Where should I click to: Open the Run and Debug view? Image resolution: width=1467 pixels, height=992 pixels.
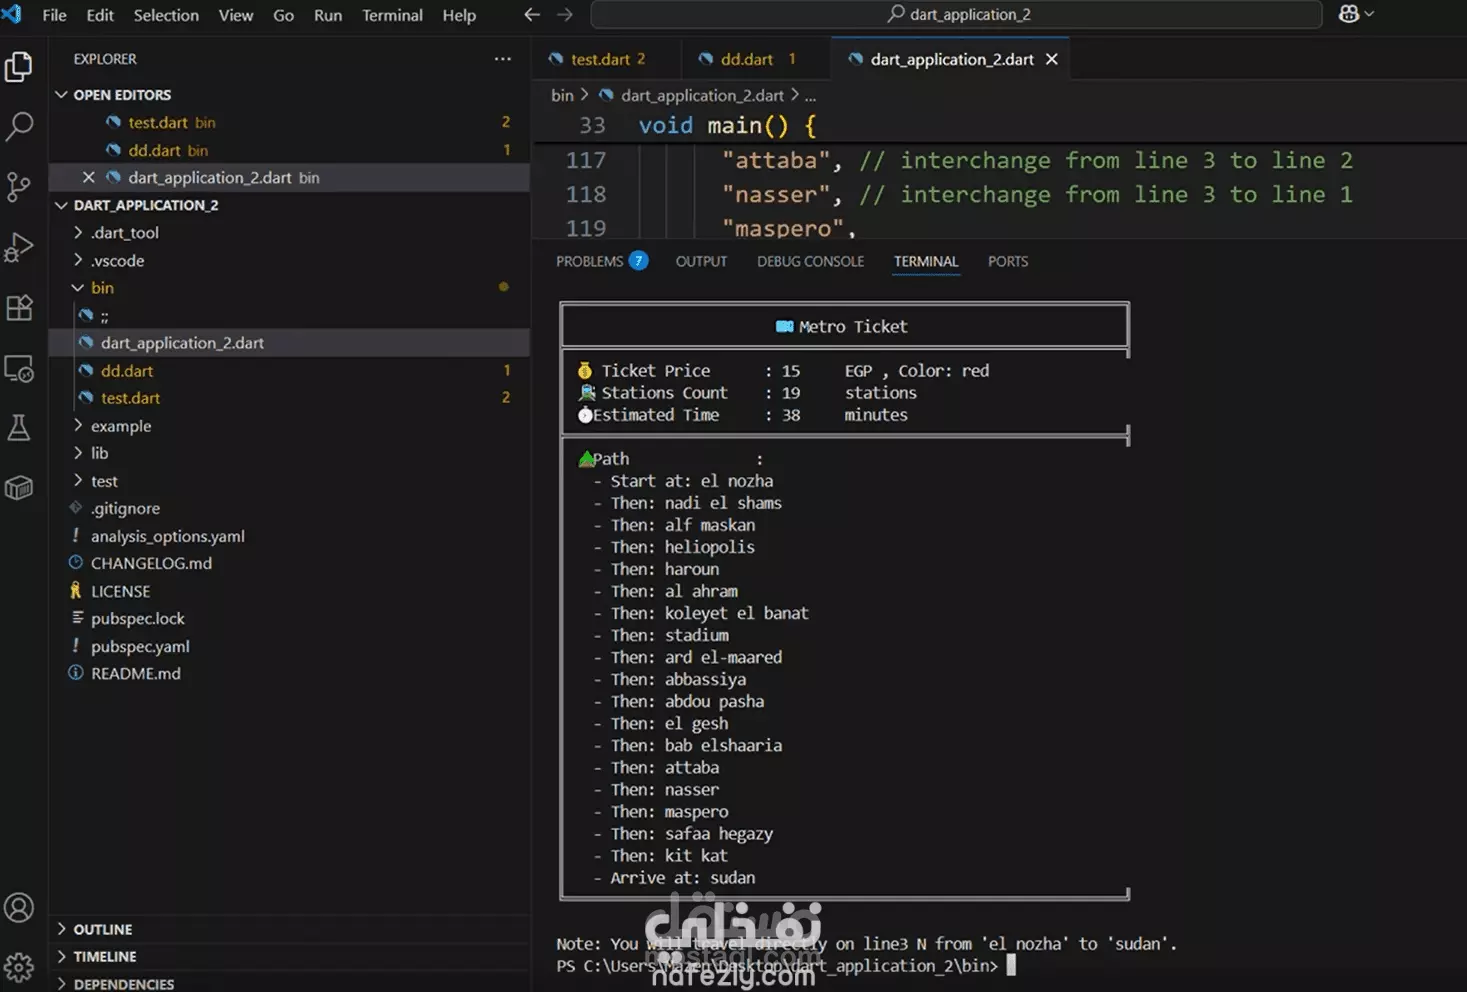coord(19,247)
